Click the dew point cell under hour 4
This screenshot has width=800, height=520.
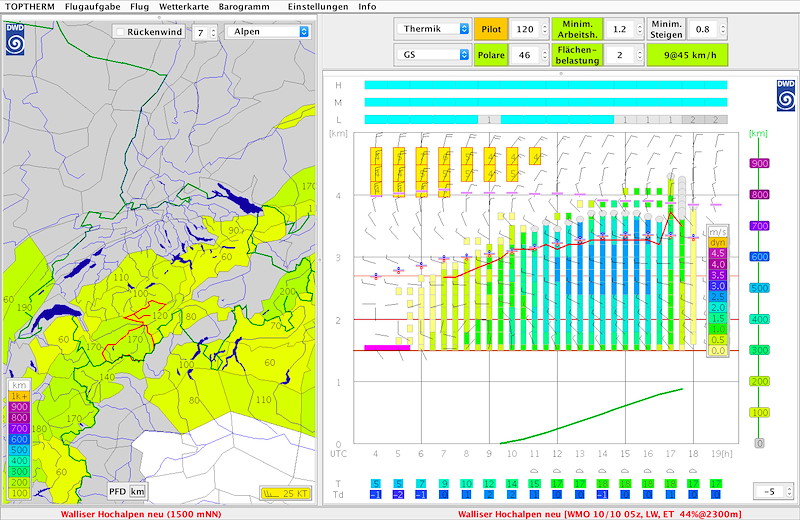[x=376, y=494]
